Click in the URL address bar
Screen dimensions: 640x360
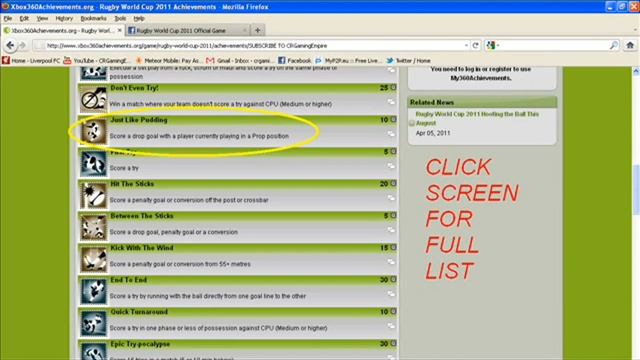pyautogui.click(x=253, y=45)
